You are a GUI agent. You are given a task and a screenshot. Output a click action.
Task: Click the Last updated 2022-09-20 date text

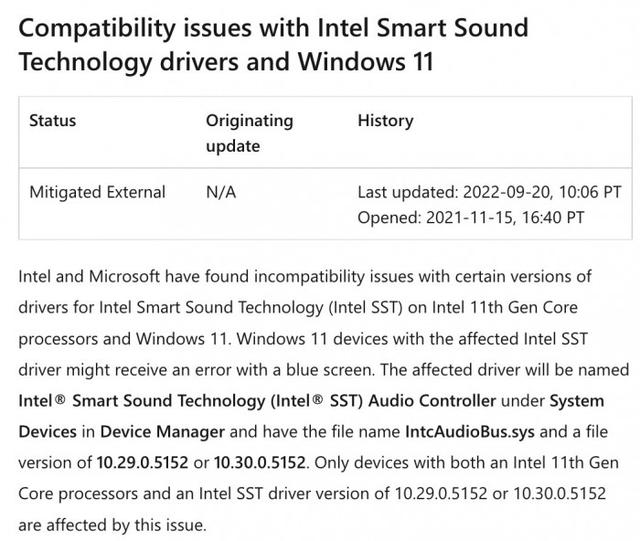pos(489,192)
